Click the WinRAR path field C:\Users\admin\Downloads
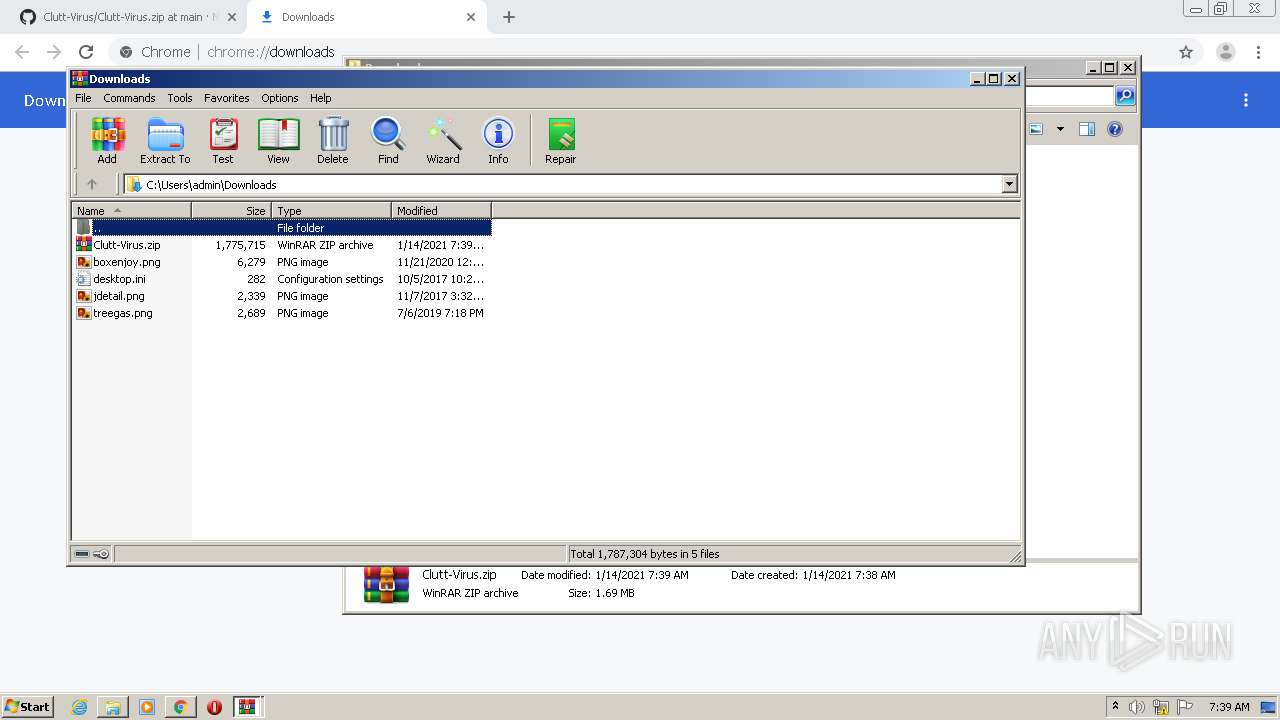The image size is (1280, 720). pyautogui.click(x=571, y=184)
